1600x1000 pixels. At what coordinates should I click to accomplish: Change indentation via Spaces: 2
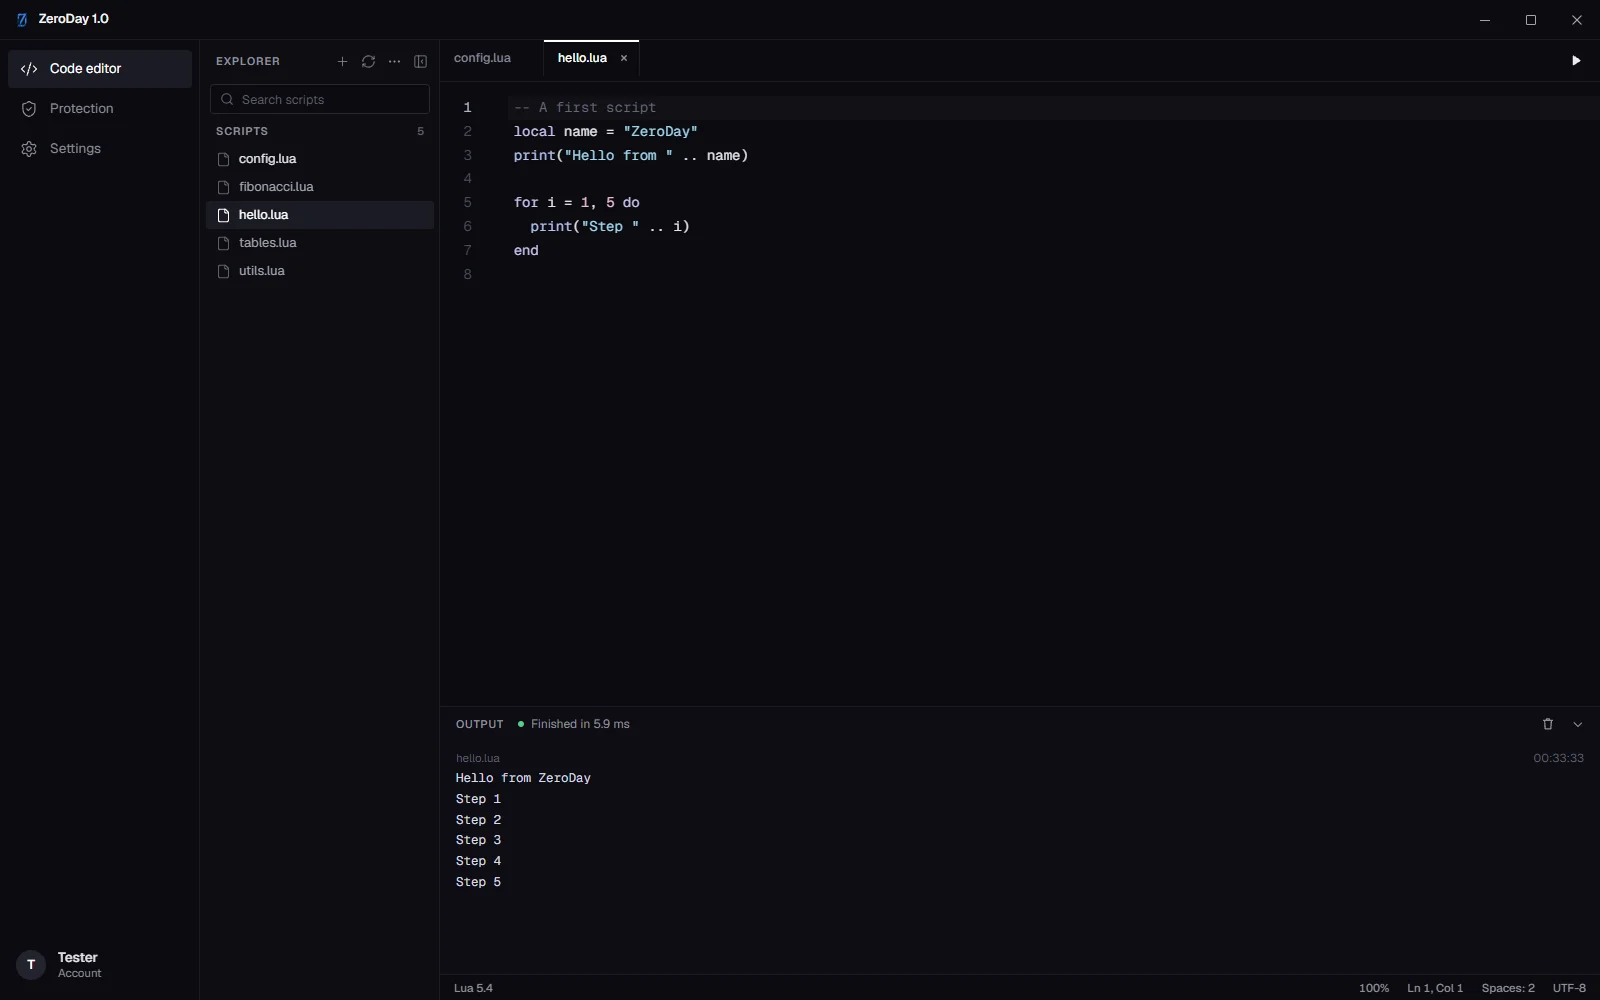tap(1508, 988)
